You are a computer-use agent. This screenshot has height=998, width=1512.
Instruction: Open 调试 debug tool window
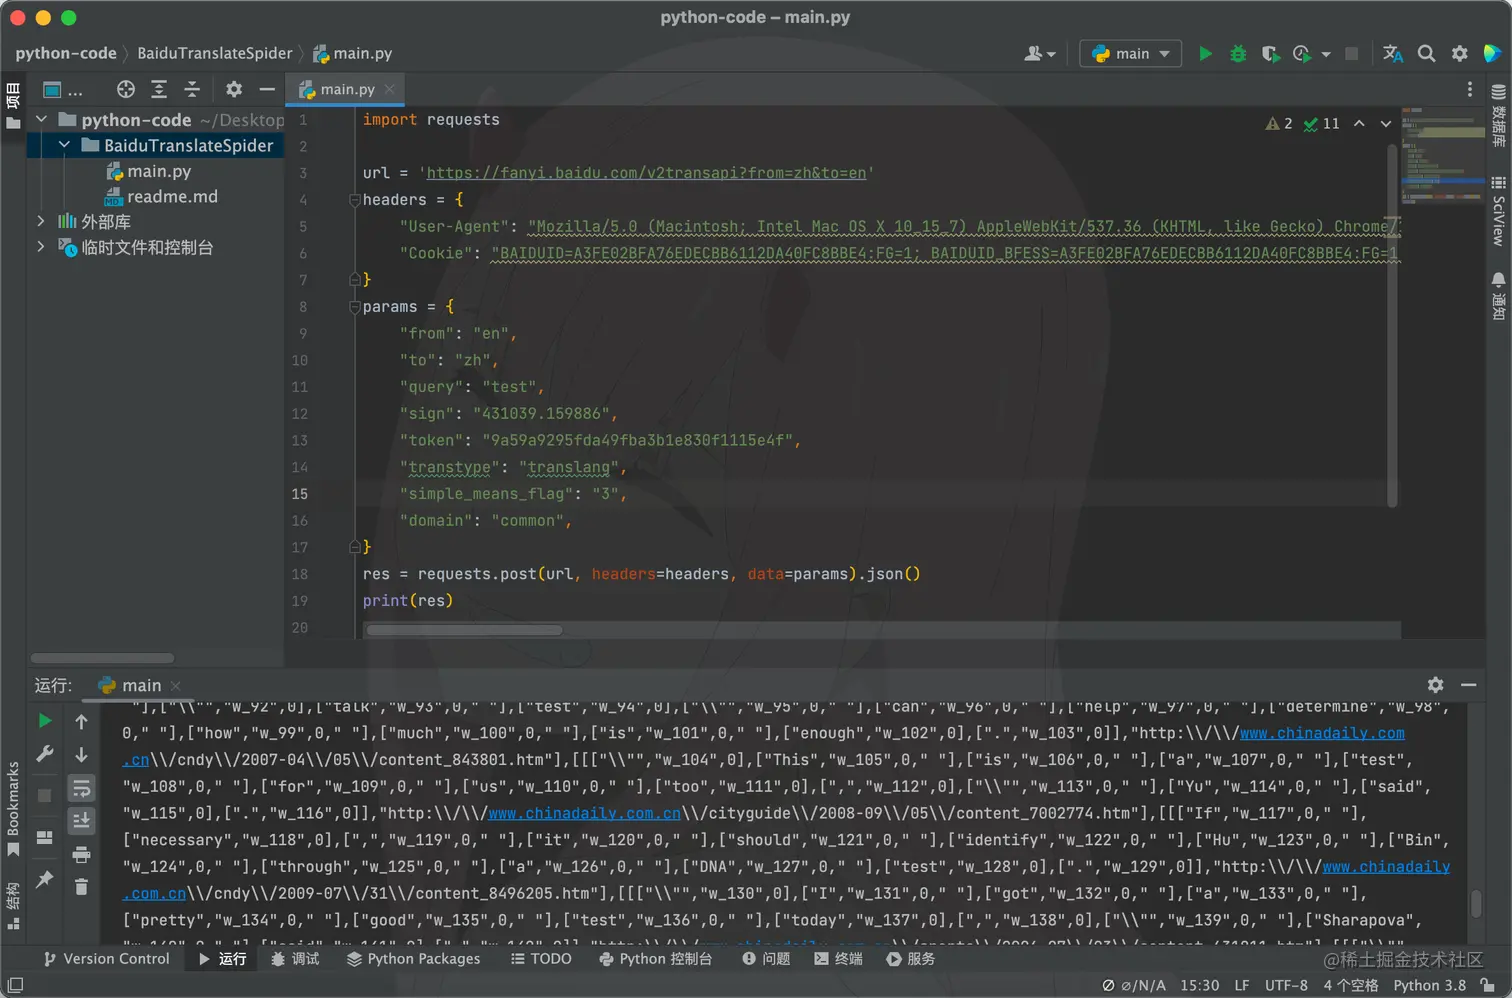295,958
